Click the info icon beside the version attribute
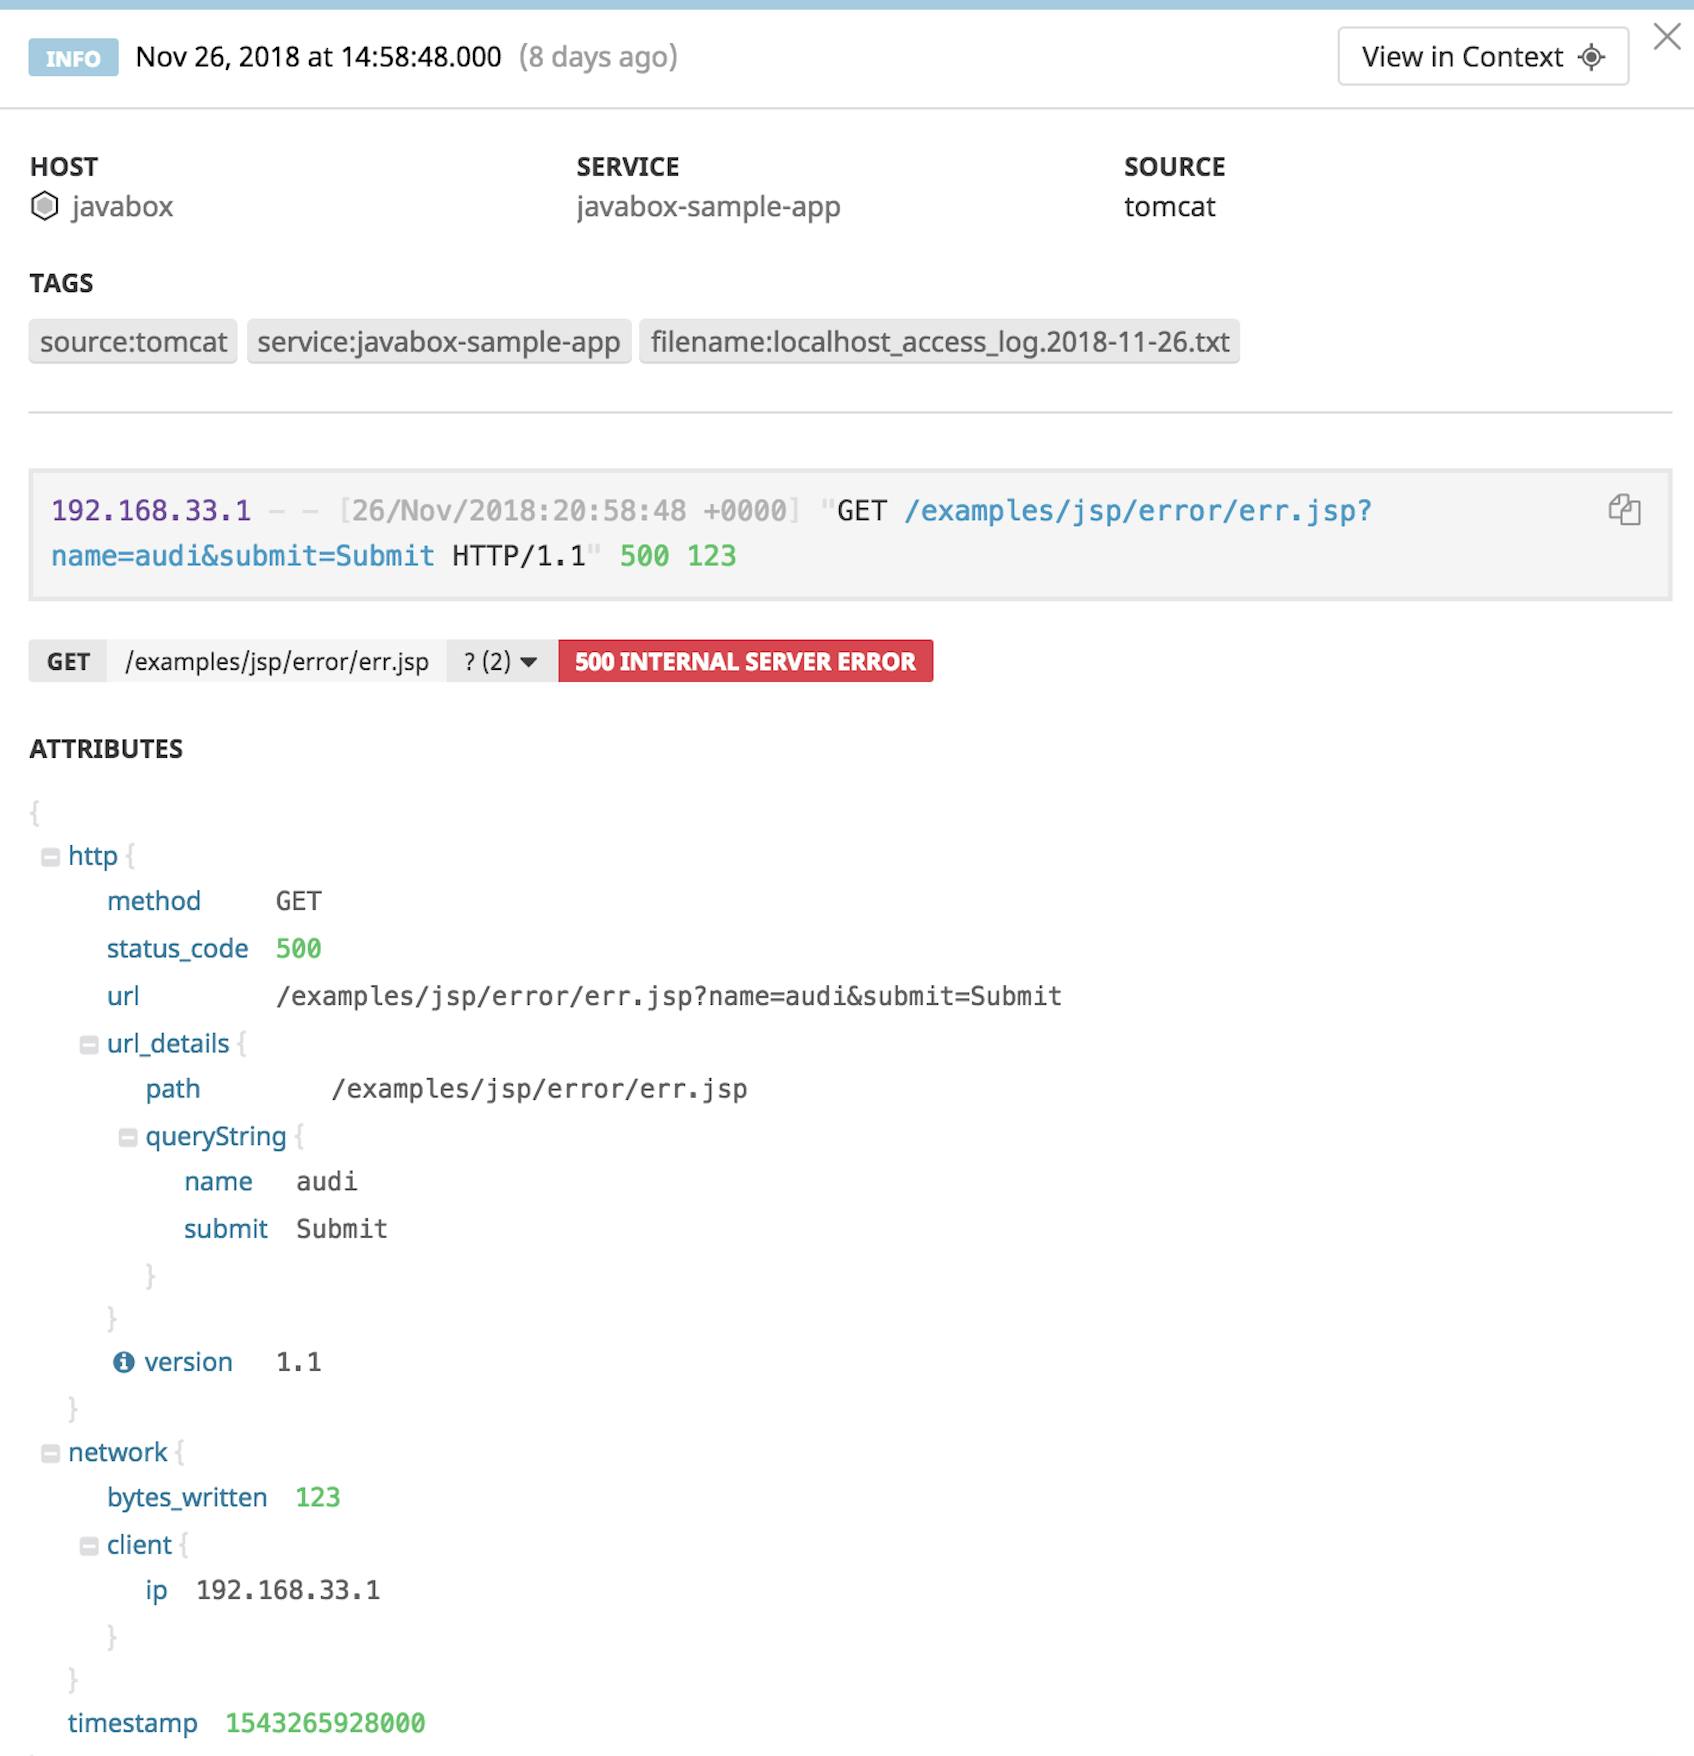This screenshot has width=1694, height=1756. [124, 1361]
